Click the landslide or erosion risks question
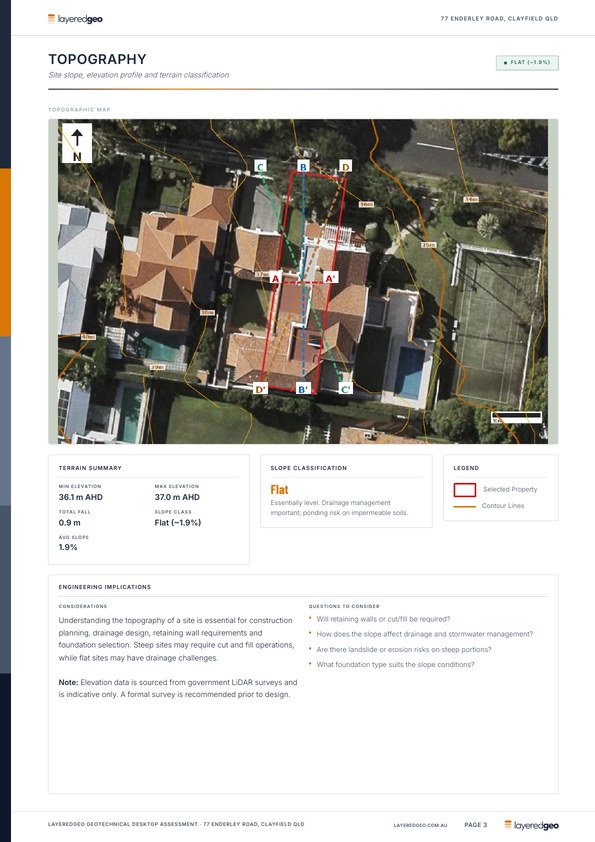 click(403, 650)
